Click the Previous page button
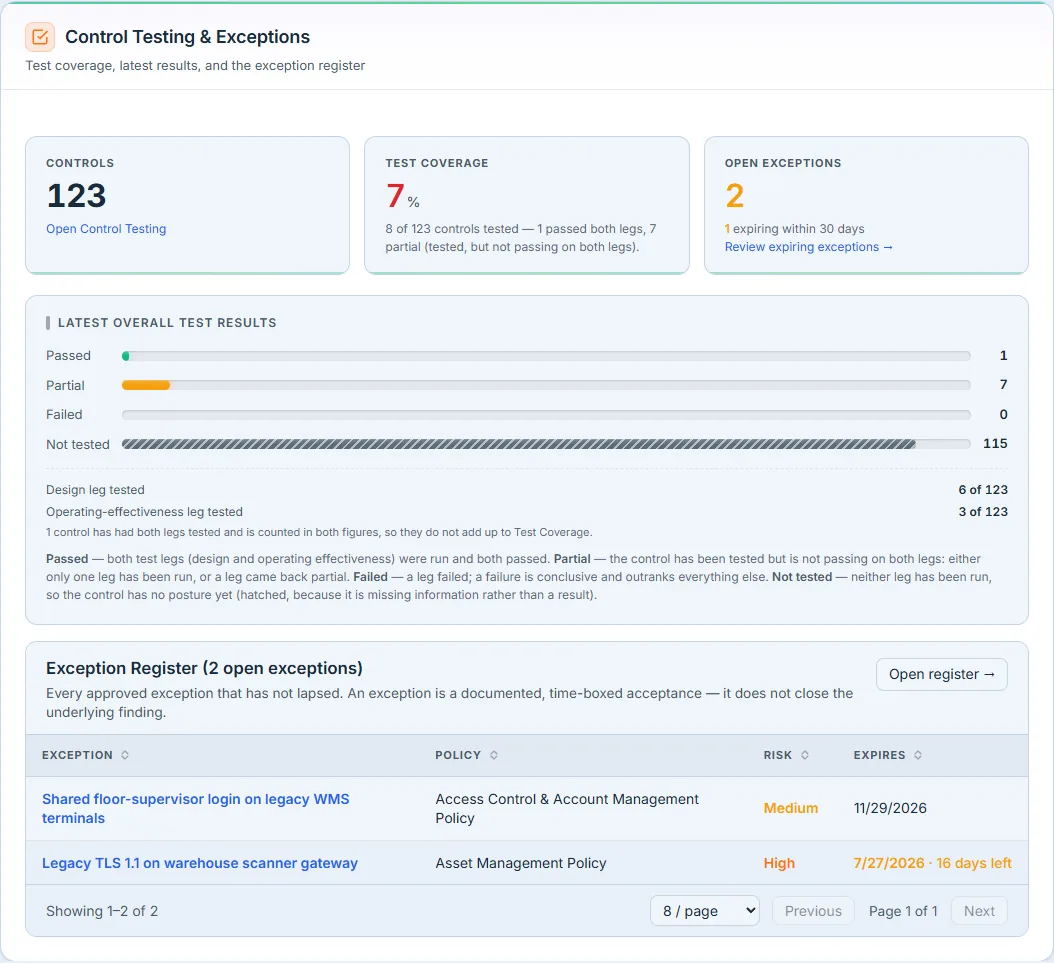The image size is (1054, 963). 813,911
